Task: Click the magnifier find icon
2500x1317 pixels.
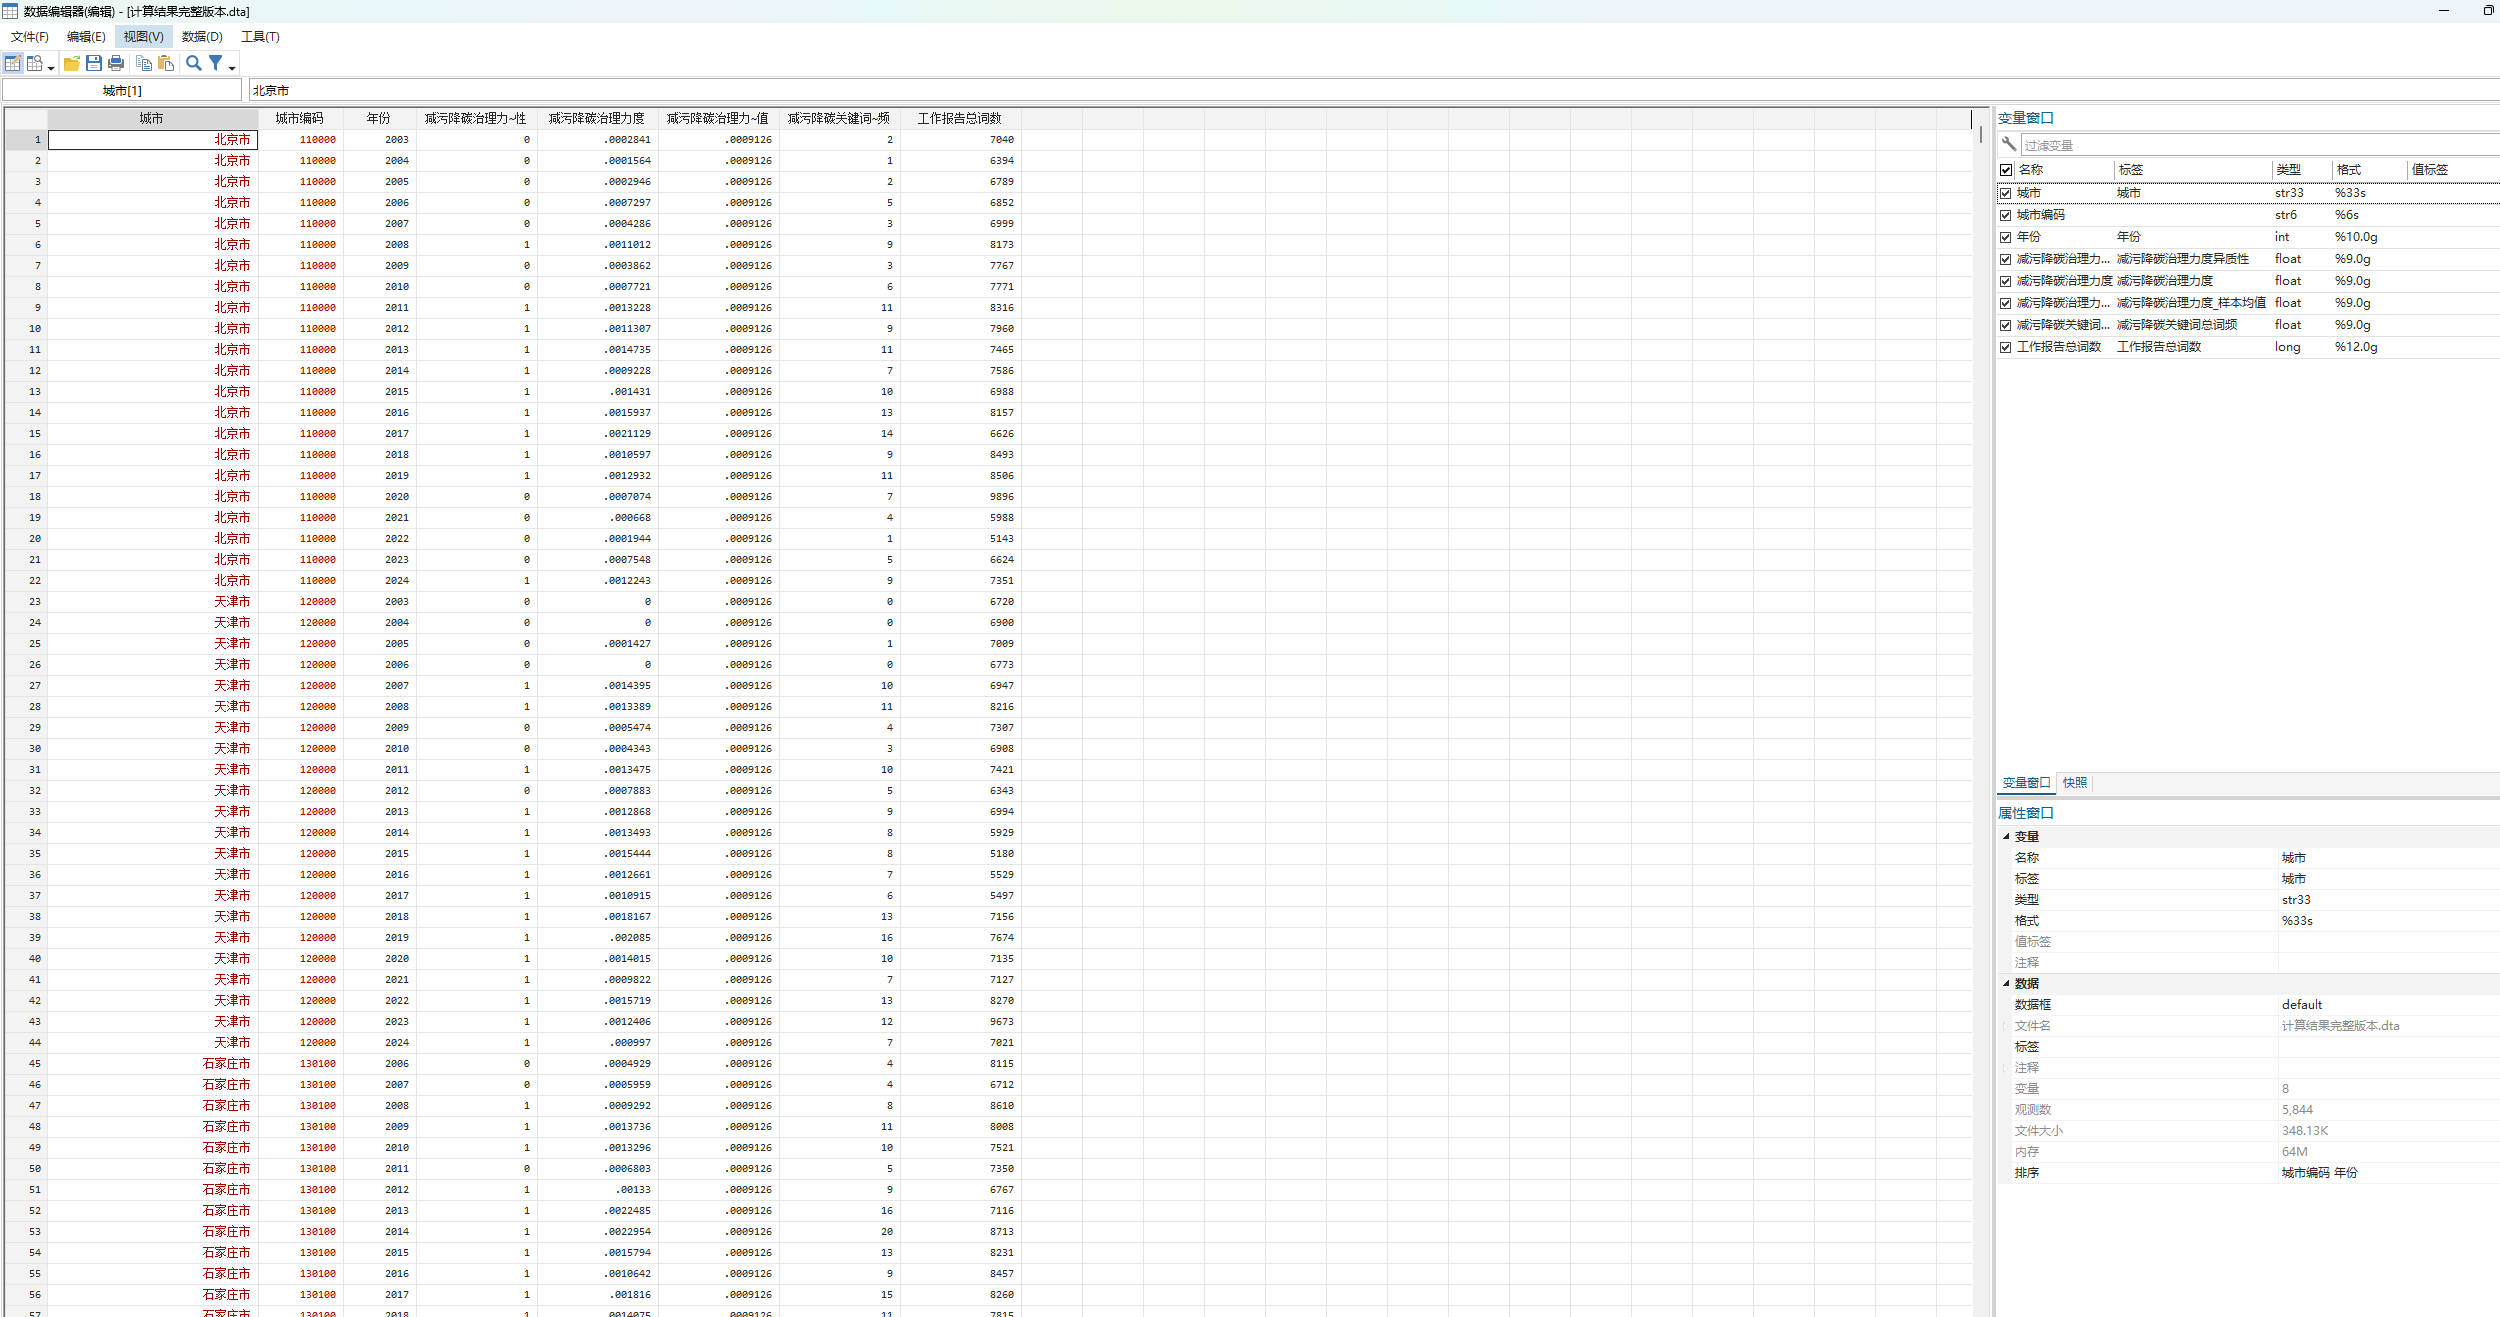Action: (x=194, y=63)
